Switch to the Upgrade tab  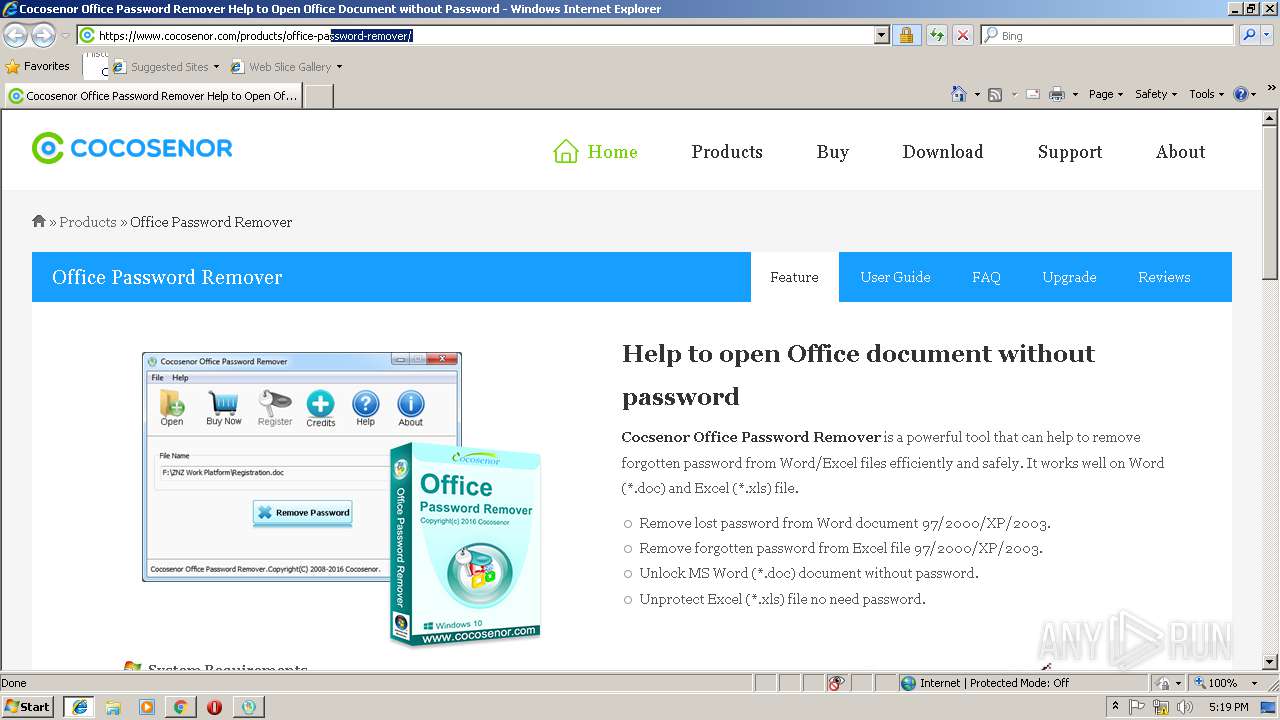pyautogui.click(x=1069, y=277)
